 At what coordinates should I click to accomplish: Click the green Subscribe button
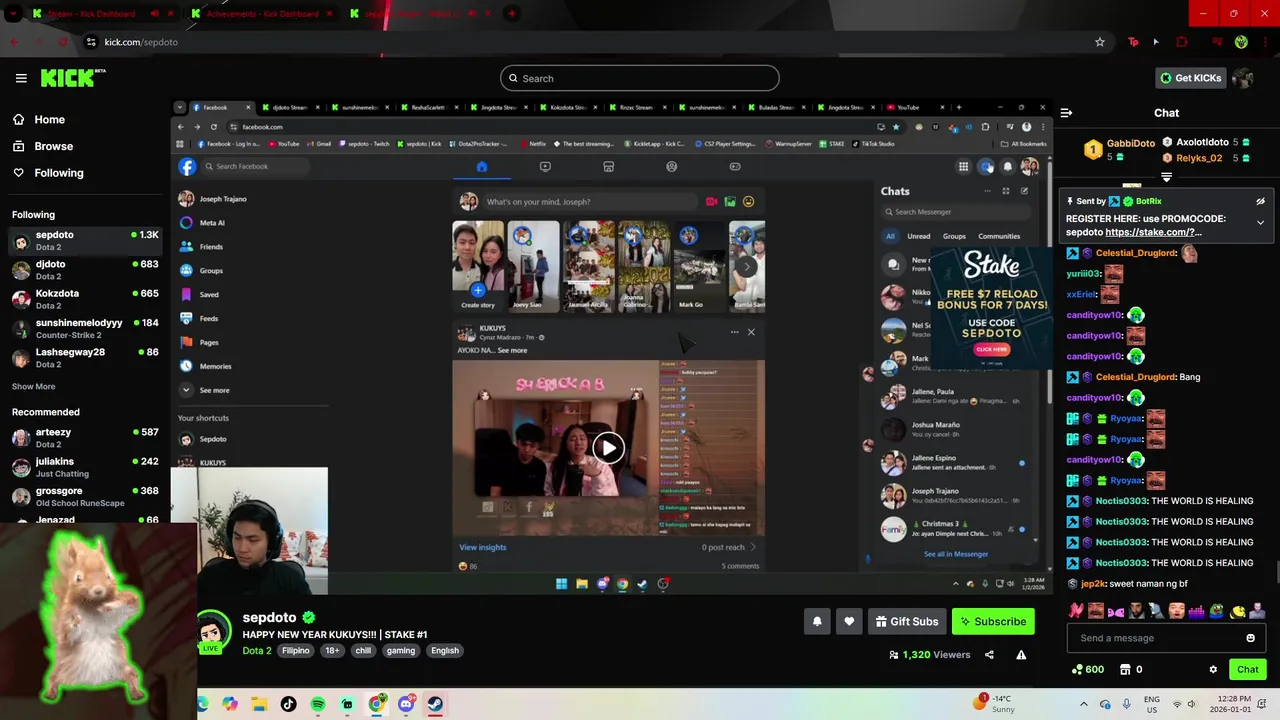(993, 621)
